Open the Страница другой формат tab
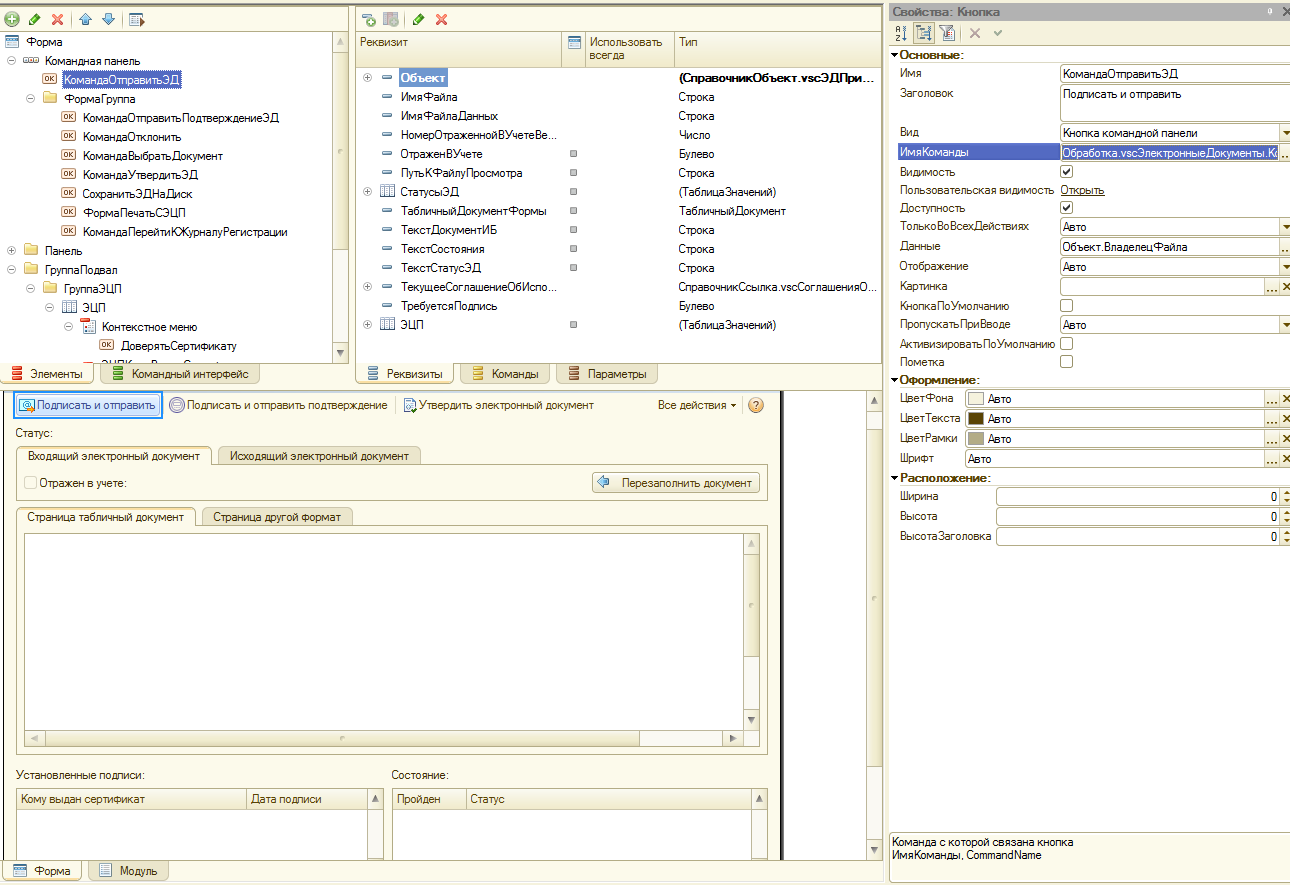The image size is (1290, 885). click(277, 517)
